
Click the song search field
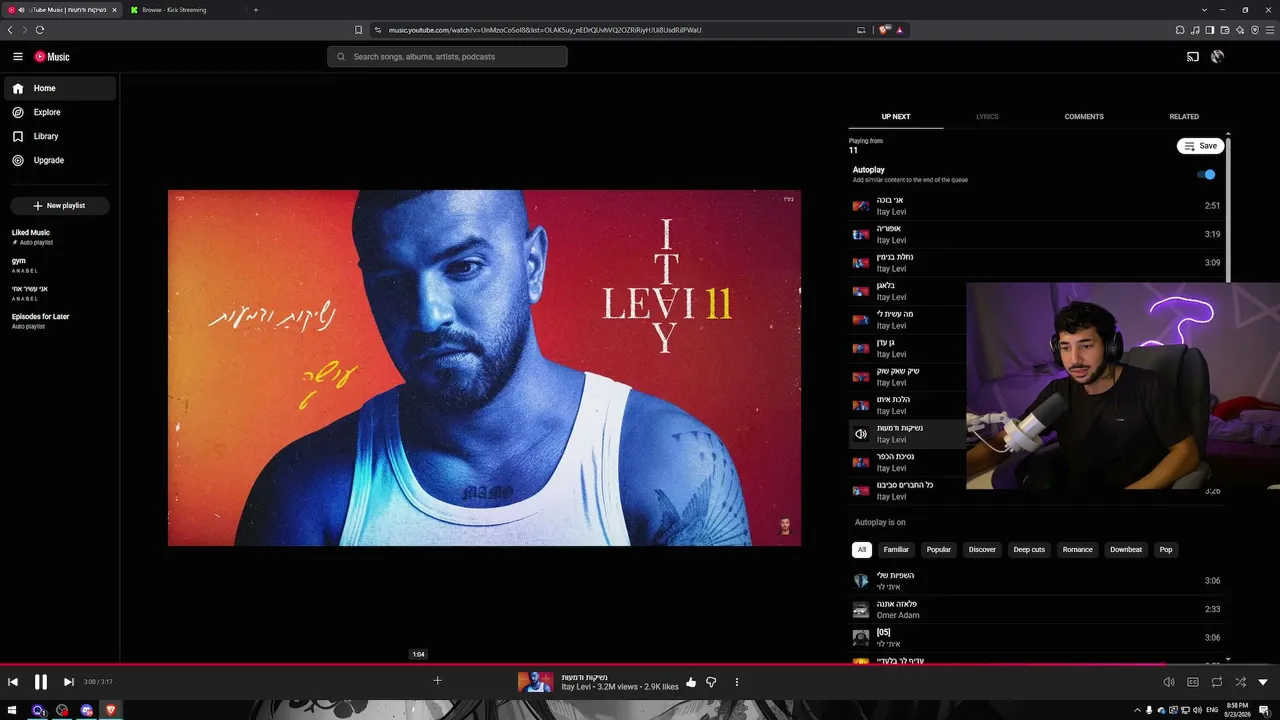coord(447,57)
